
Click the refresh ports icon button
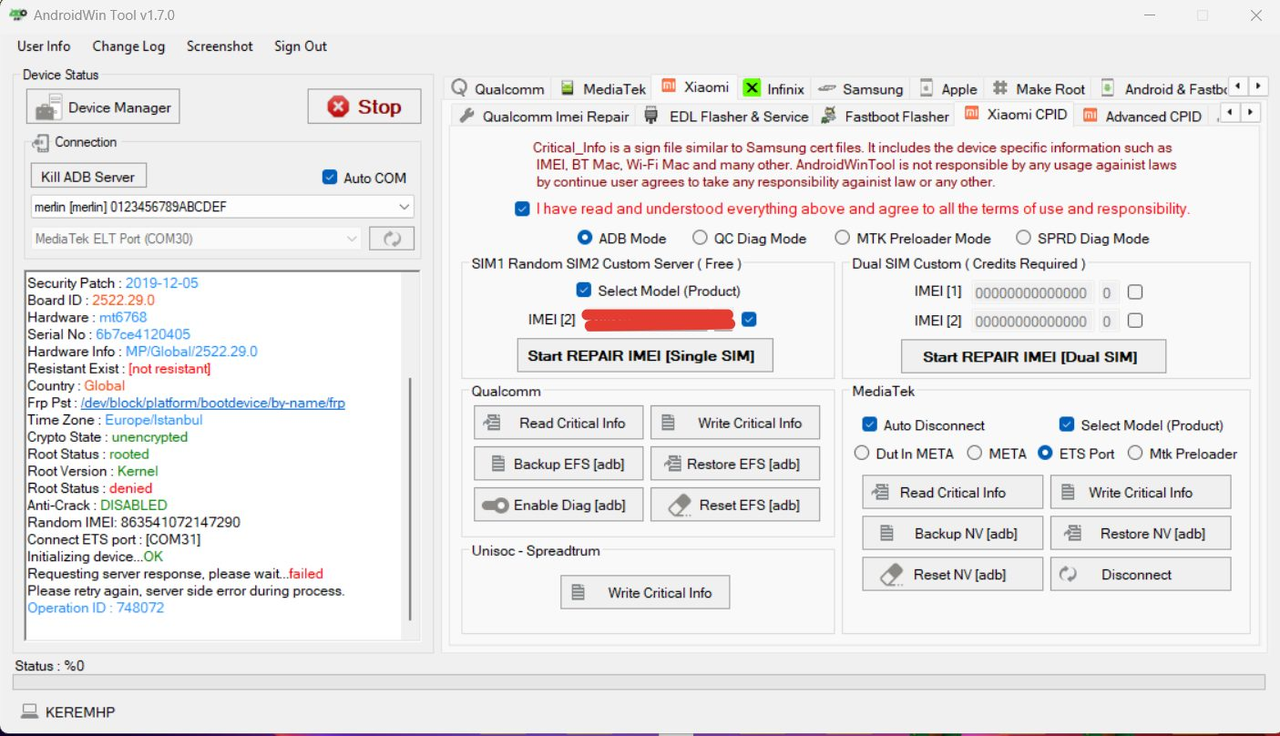392,239
